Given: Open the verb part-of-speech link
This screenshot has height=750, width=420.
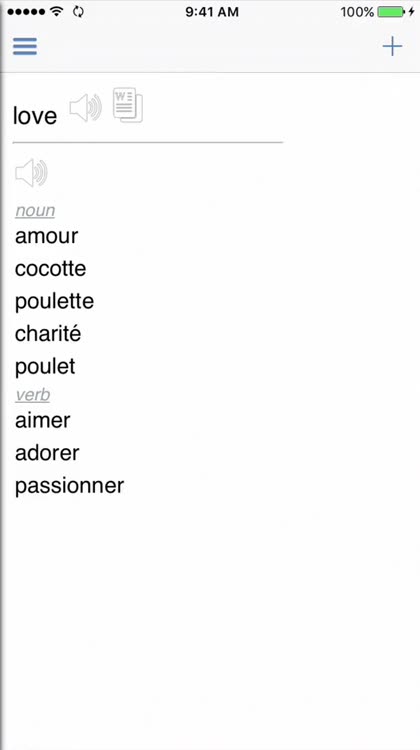Looking at the screenshot, I should click(x=33, y=395).
